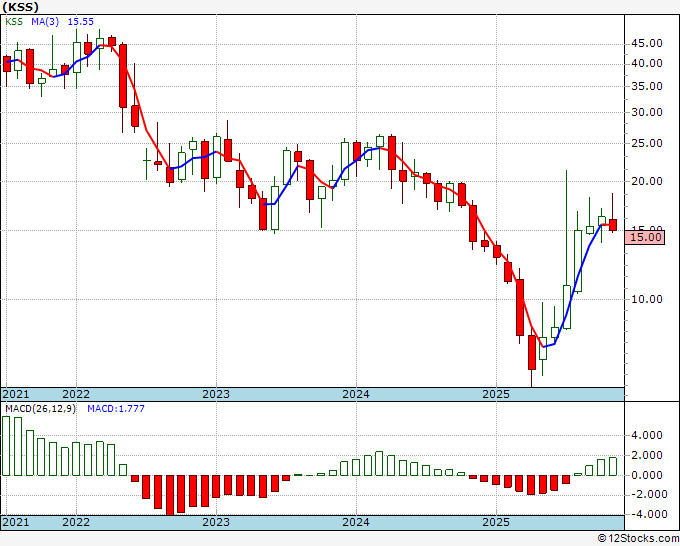Select 2022 on the price chart time axis

[x=76, y=394]
